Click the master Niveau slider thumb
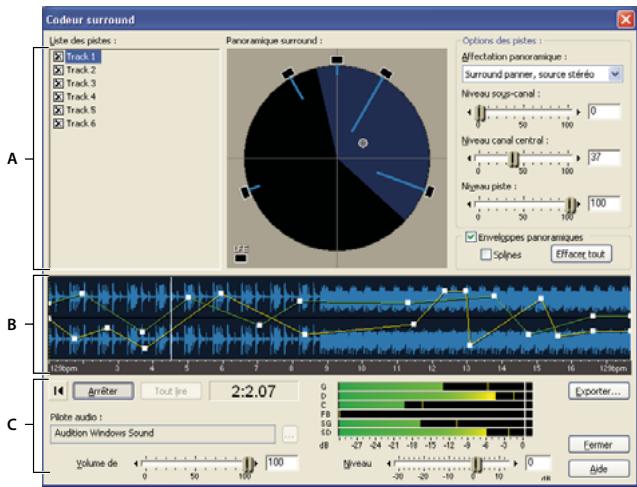637x487 pixels. (x=478, y=463)
